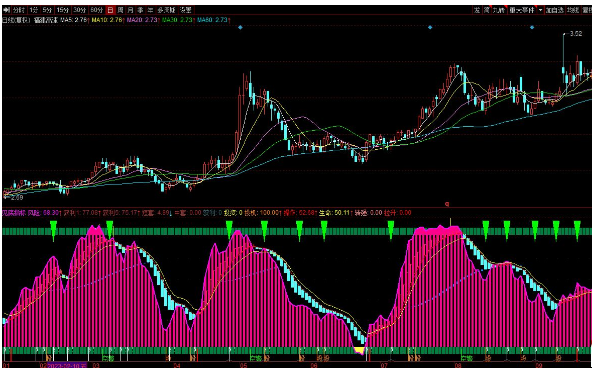Select the 15分 period tab

pos(63,9)
